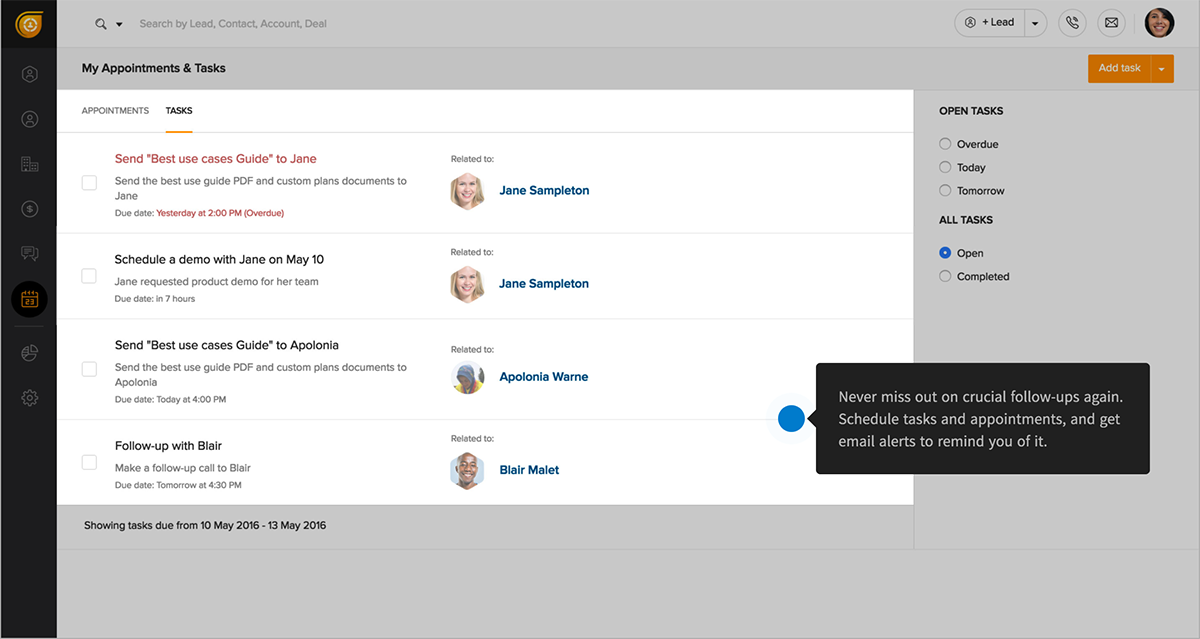
Task: Click the Add task button
Action: (x=1119, y=69)
